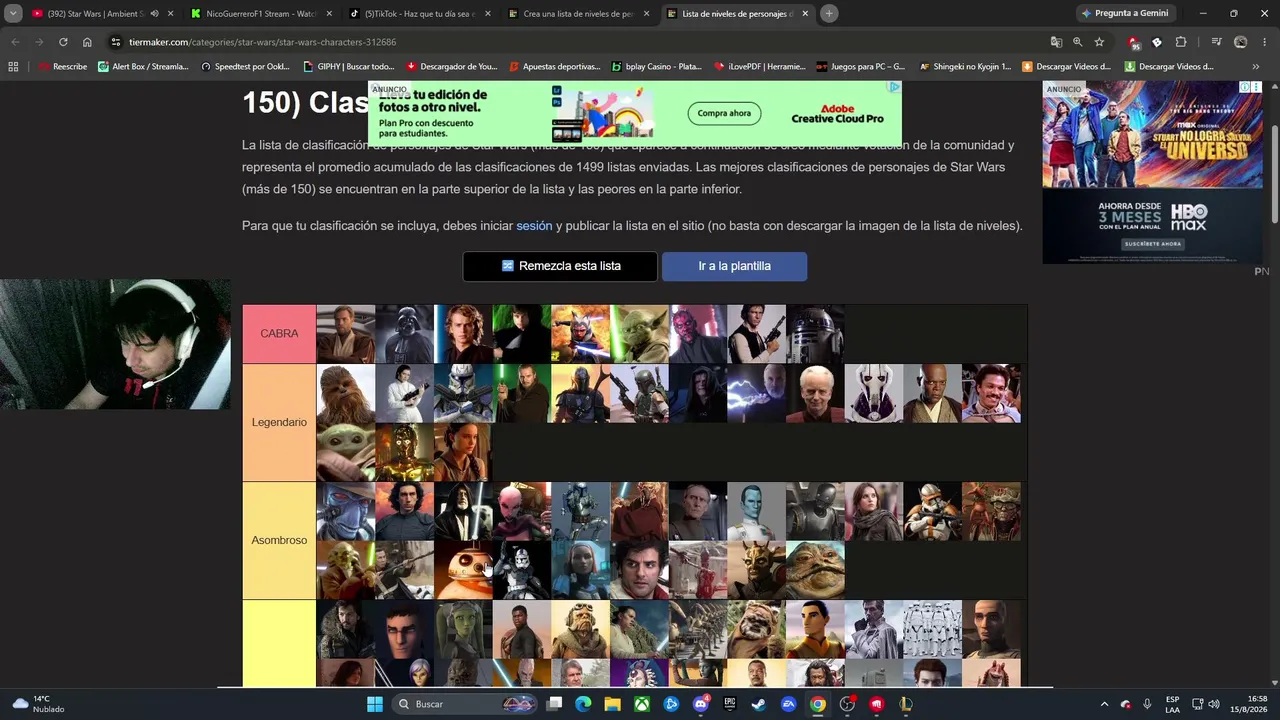Open a new browser tab

(x=829, y=13)
